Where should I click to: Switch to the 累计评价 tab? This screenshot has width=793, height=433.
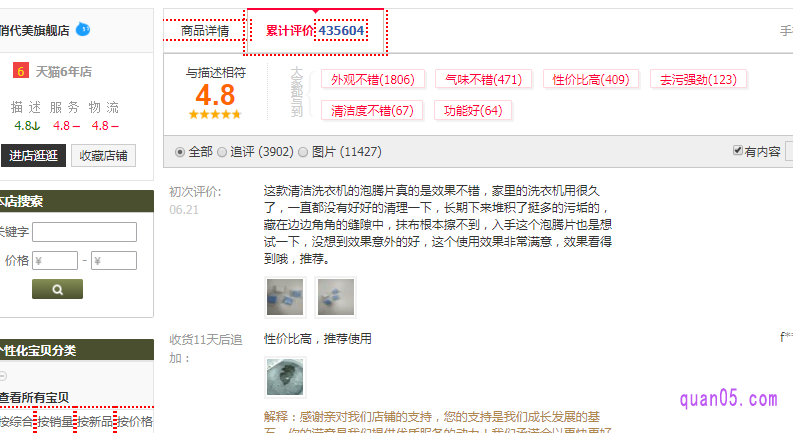click(316, 31)
